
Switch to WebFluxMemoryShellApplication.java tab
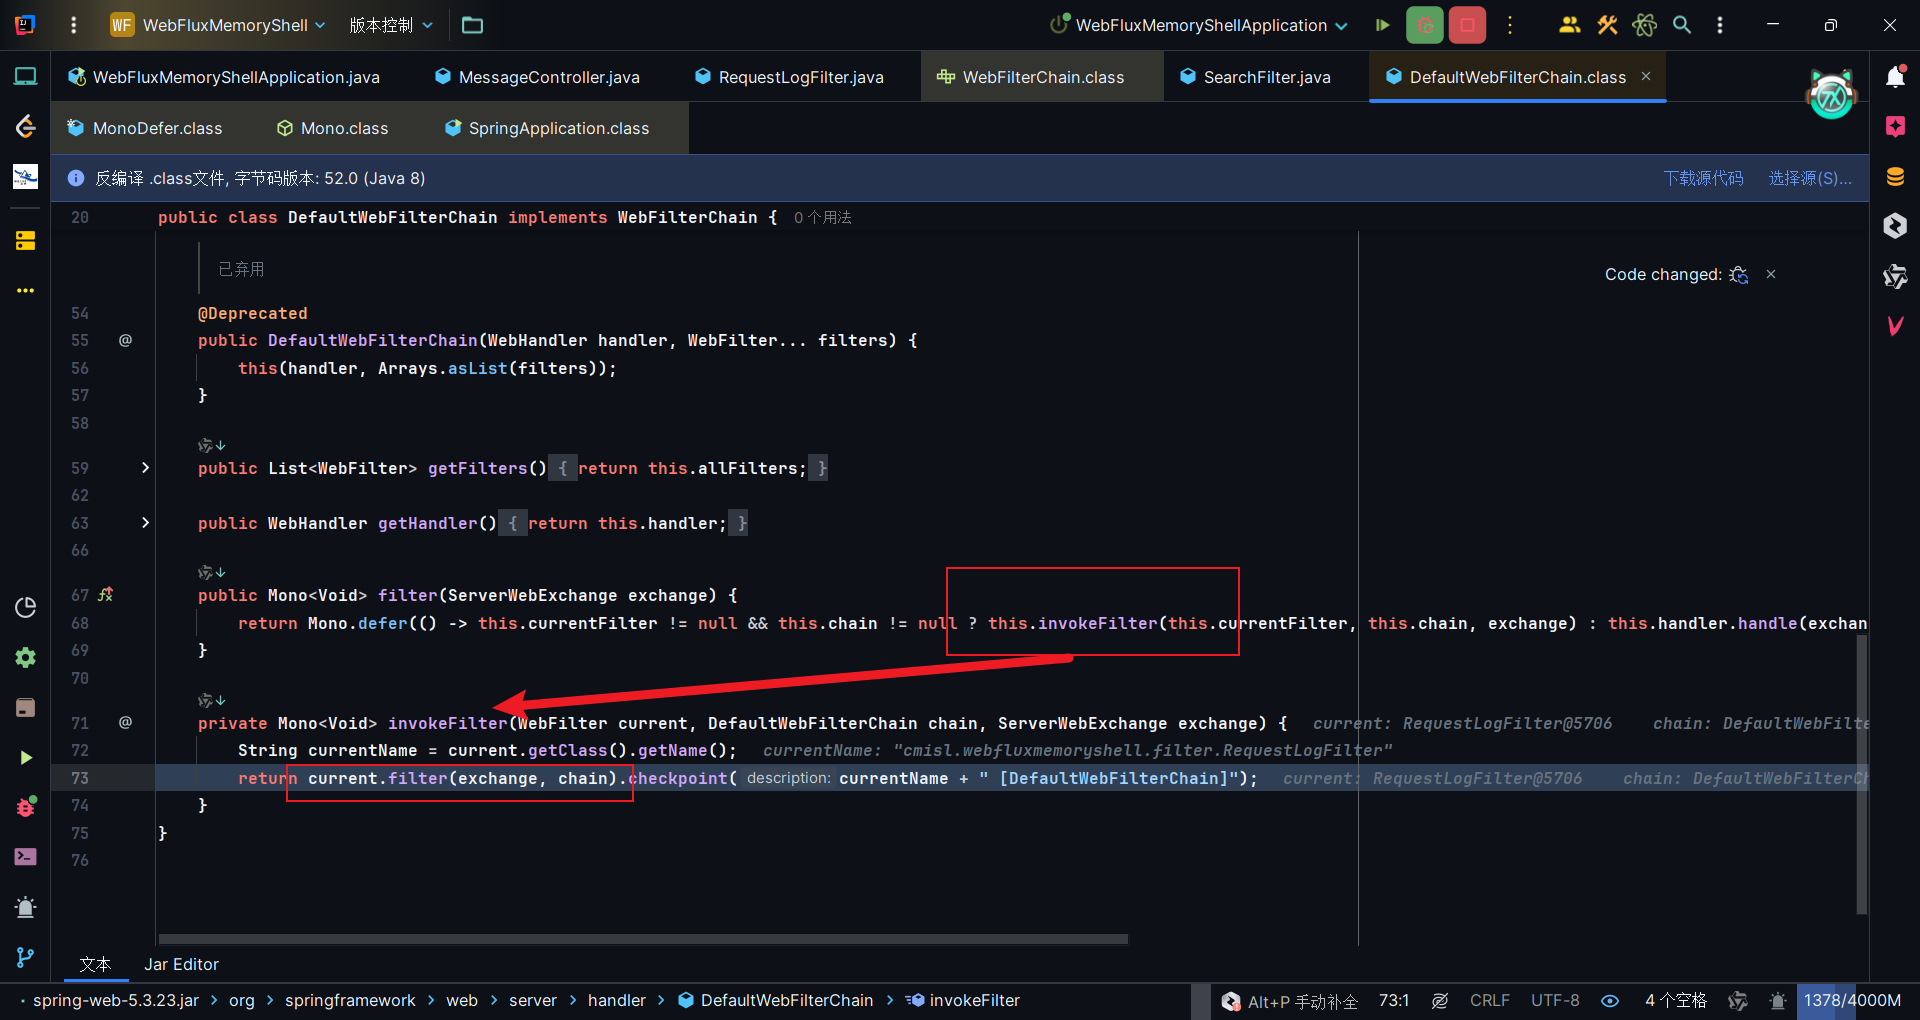pos(224,77)
